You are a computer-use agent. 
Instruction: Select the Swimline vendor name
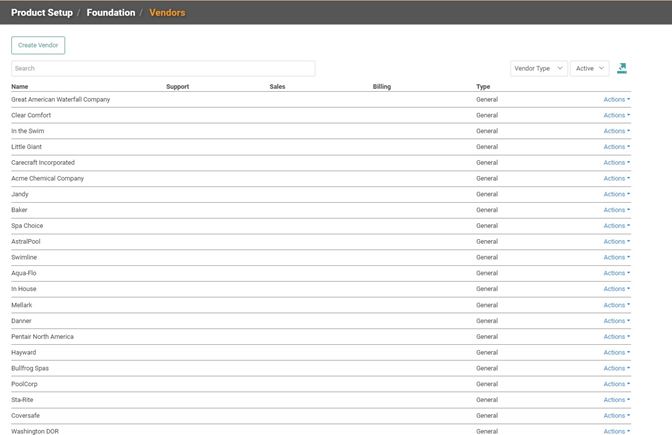point(24,258)
